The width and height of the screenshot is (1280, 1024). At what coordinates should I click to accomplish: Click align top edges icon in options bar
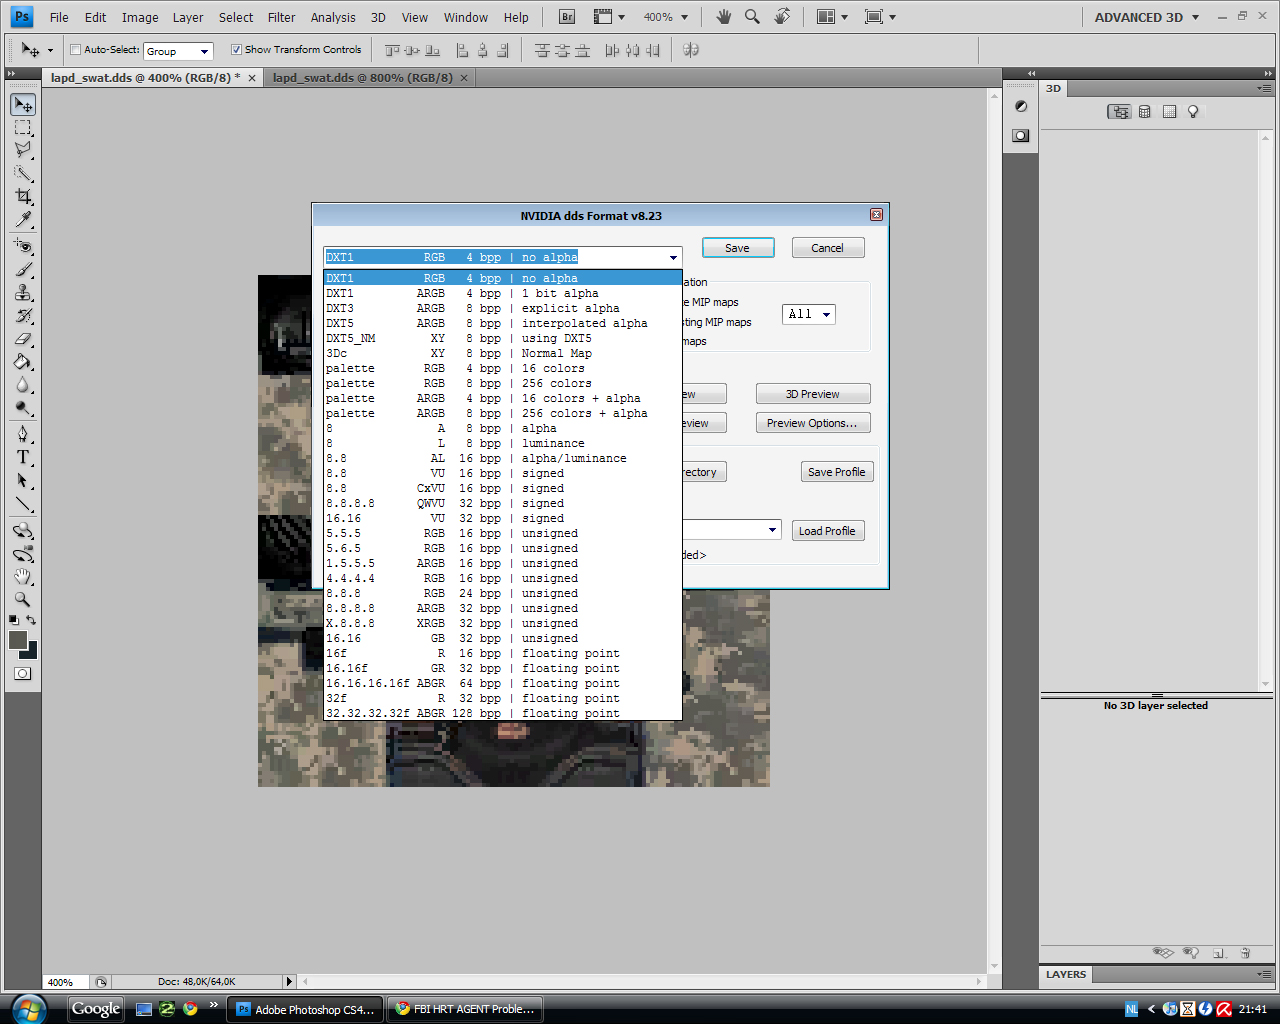pyautogui.click(x=393, y=50)
